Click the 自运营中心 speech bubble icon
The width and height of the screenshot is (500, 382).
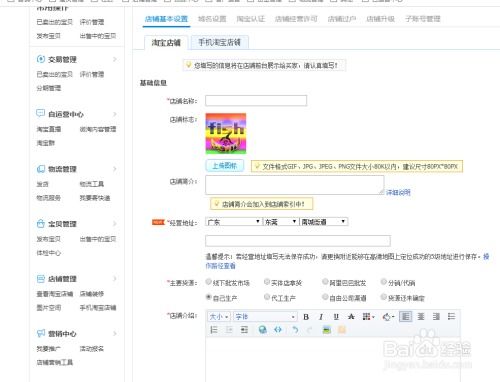[40, 113]
